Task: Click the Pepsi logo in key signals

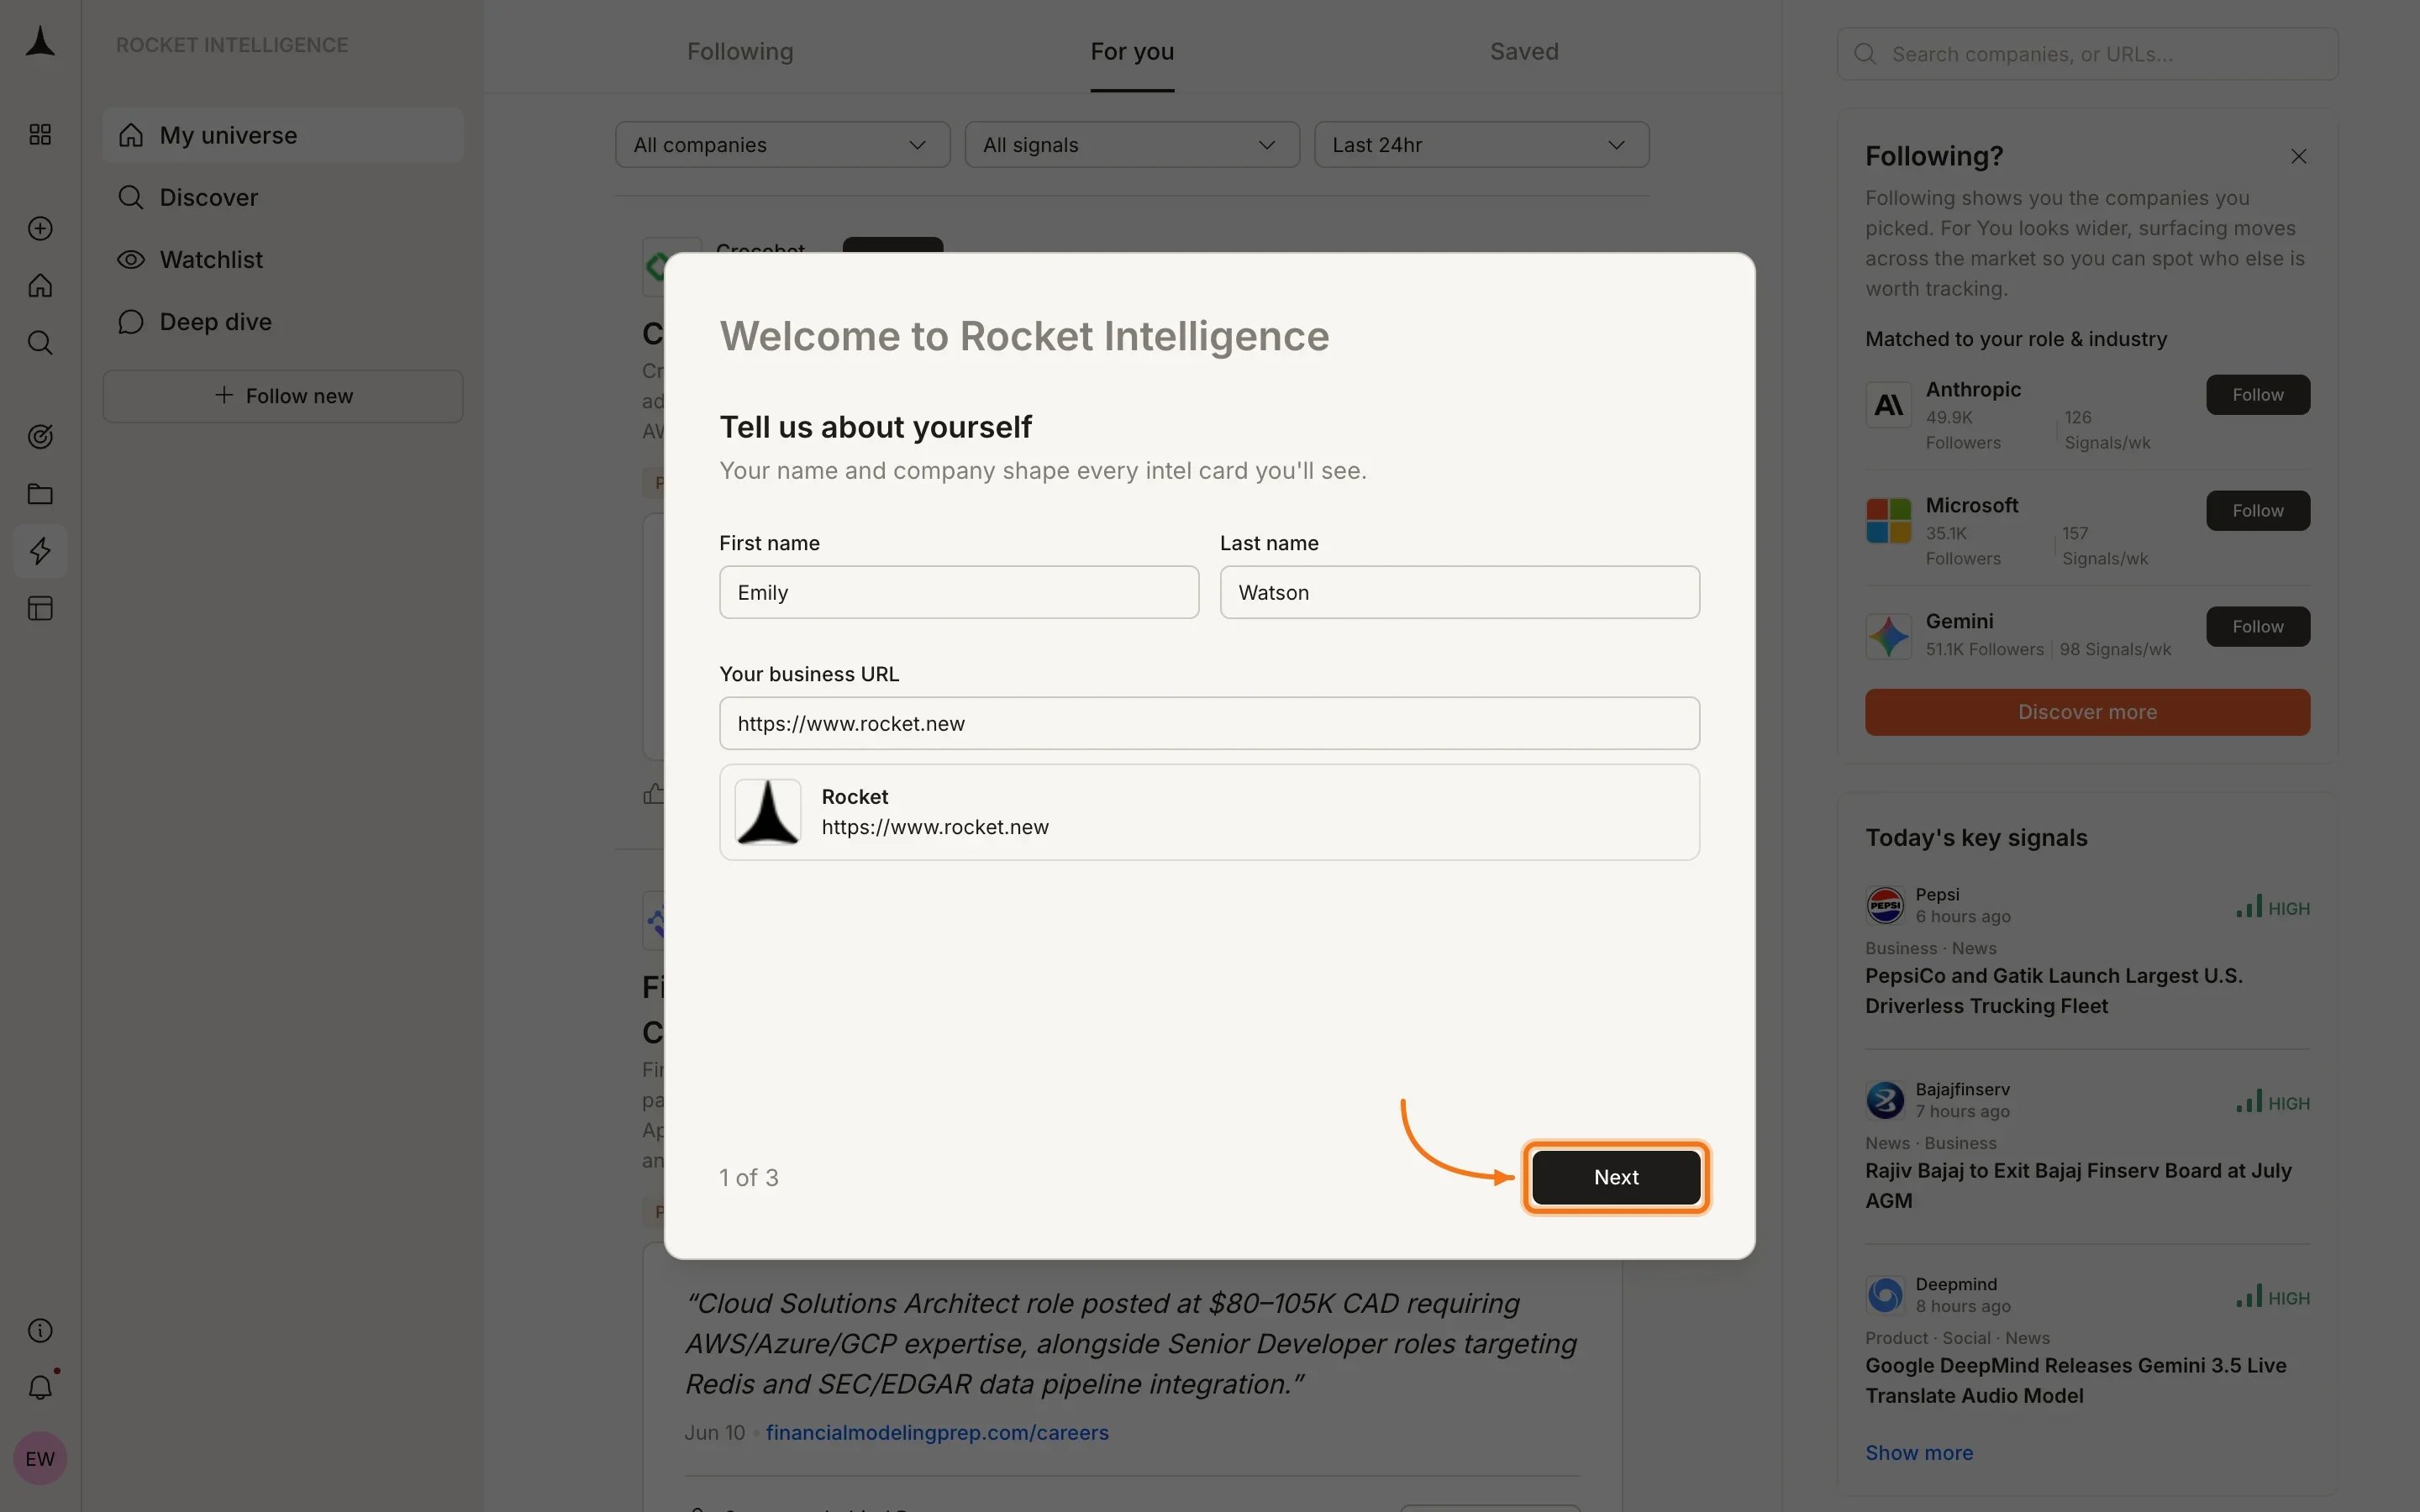Action: [1885, 905]
